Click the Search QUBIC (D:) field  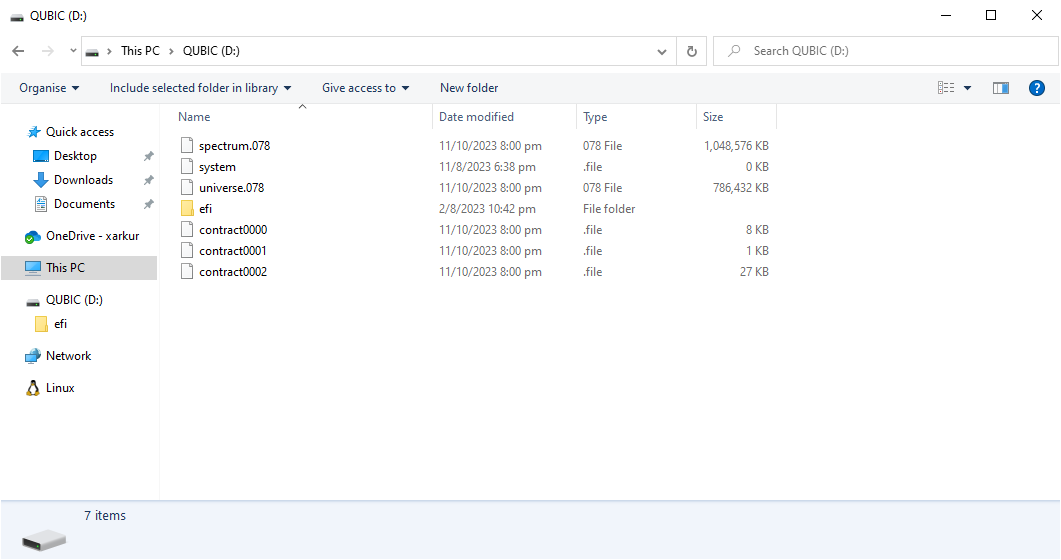coord(885,51)
